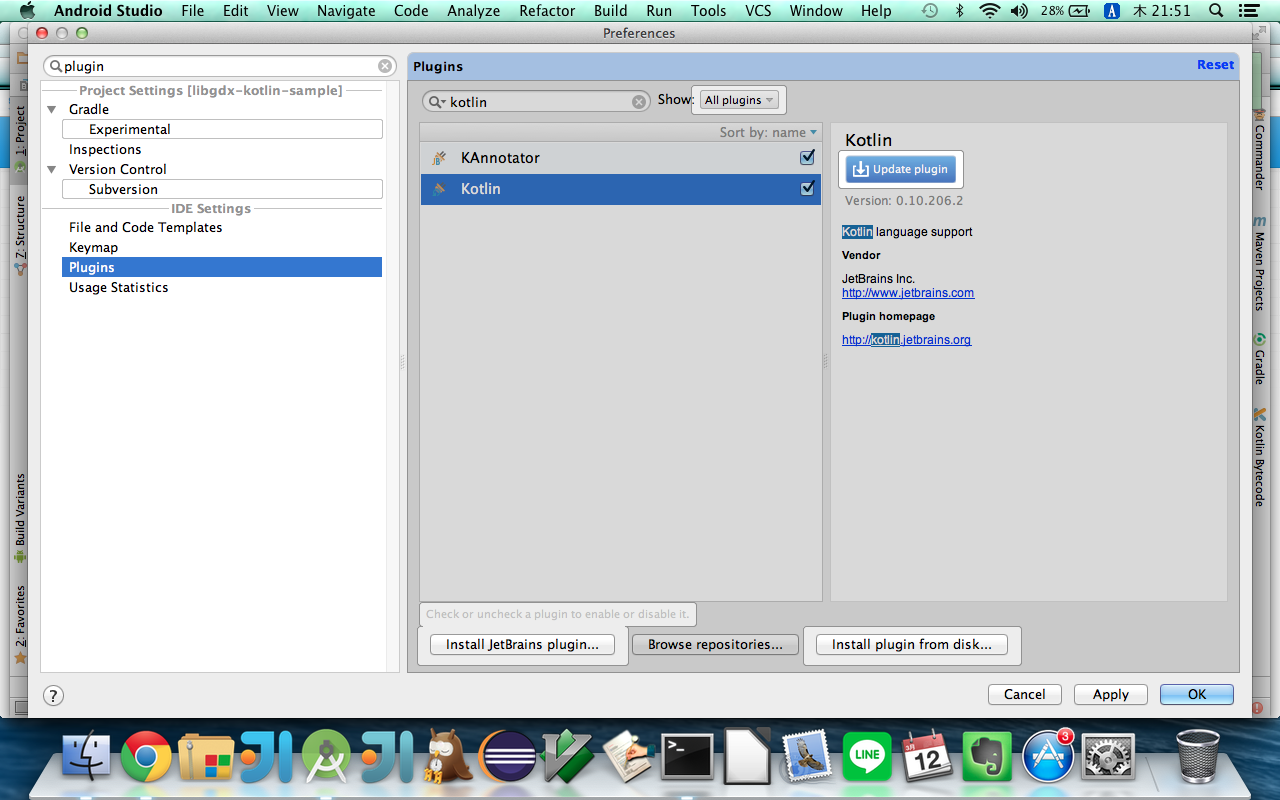Click the Apply button
Screen dimensions: 1280x800
click(1110, 695)
